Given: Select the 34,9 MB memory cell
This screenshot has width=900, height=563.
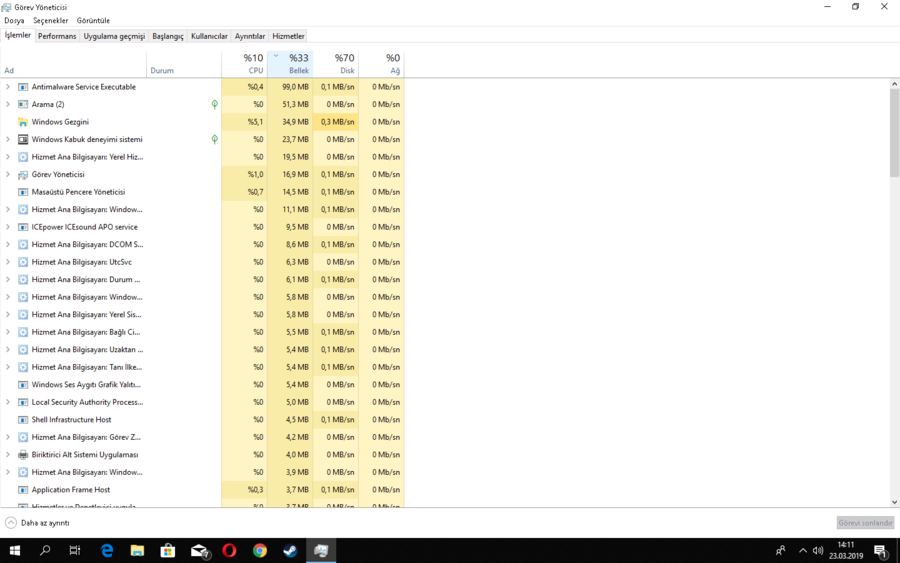Looking at the screenshot, I should click(x=290, y=122).
